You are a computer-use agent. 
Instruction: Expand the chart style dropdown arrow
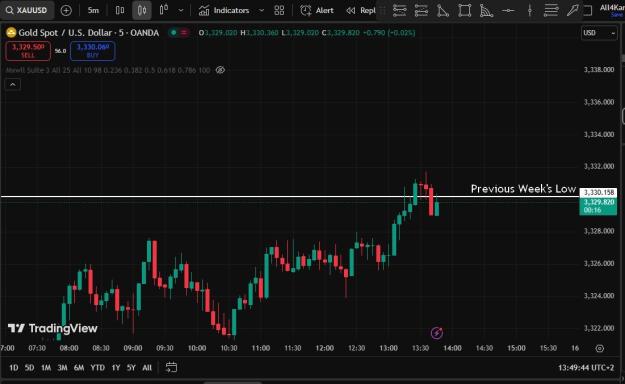tap(181, 10)
